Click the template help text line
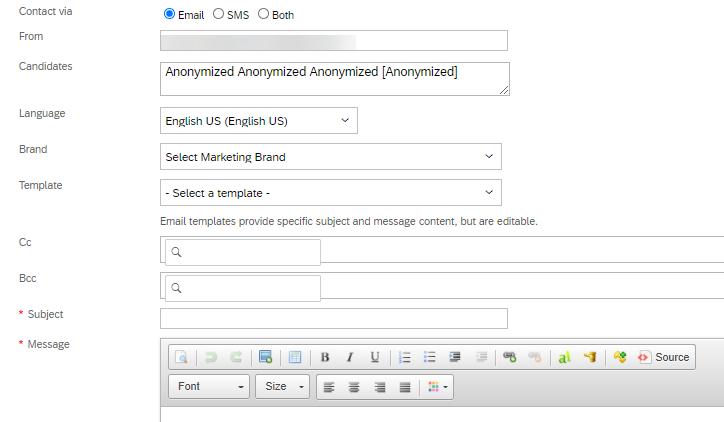Image resolution: width=724 pixels, height=422 pixels. pos(349,222)
